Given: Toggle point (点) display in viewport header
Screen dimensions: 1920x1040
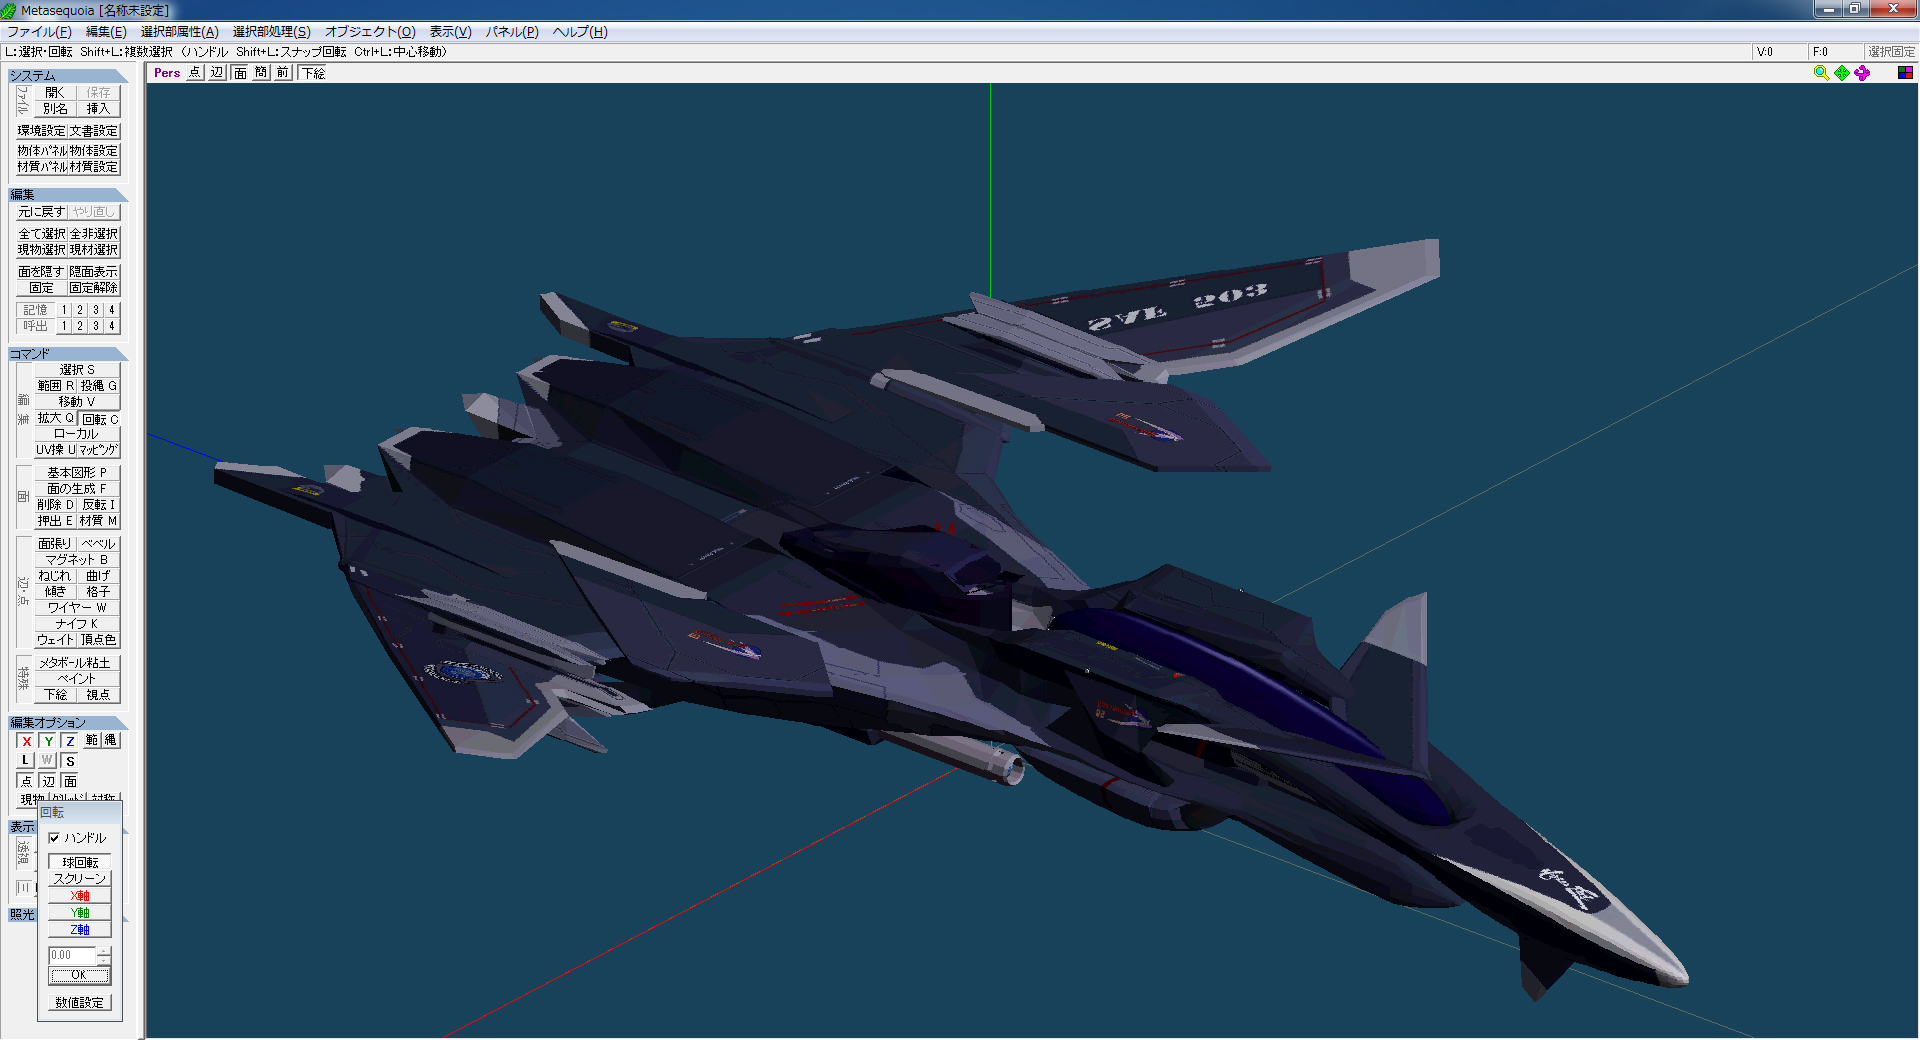Looking at the screenshot, I should pos(194,73).
